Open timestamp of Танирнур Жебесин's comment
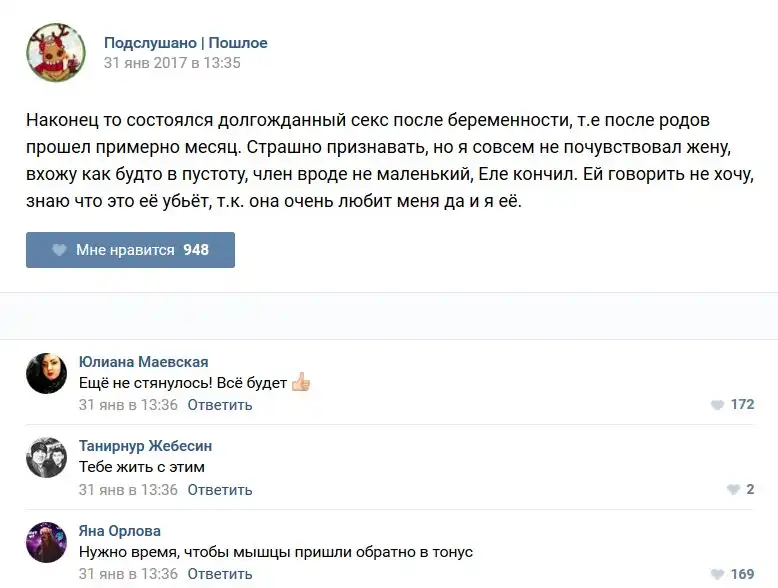The image size is (778, 588). [x=128, y=490]
